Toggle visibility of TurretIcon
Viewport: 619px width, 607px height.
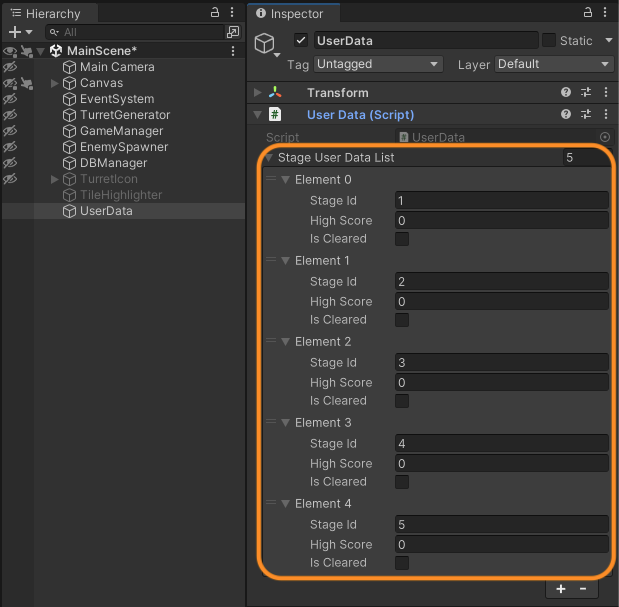coord(10,179)
